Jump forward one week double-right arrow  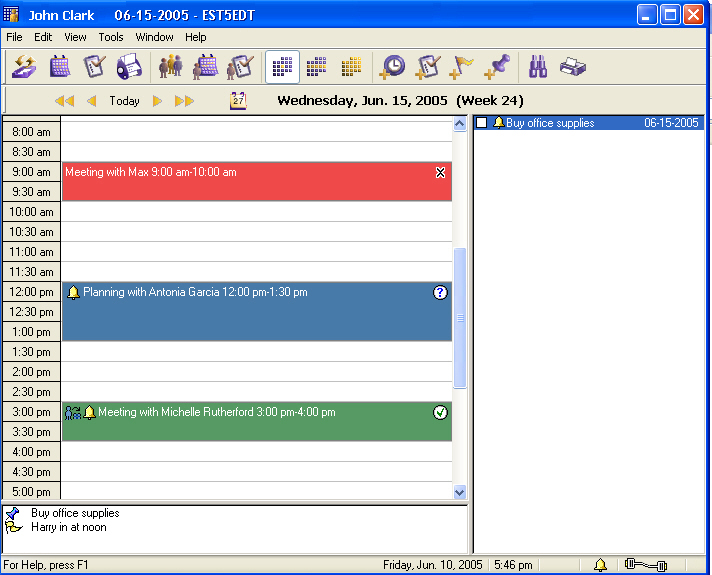[184, 101]
